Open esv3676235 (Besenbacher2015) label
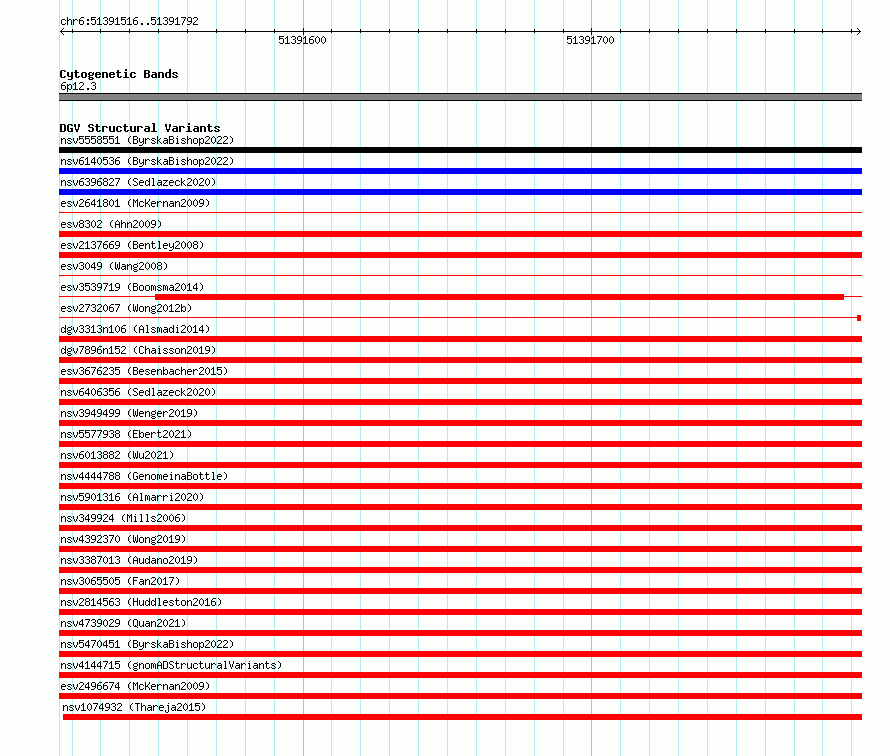 (x=144, y=371)
